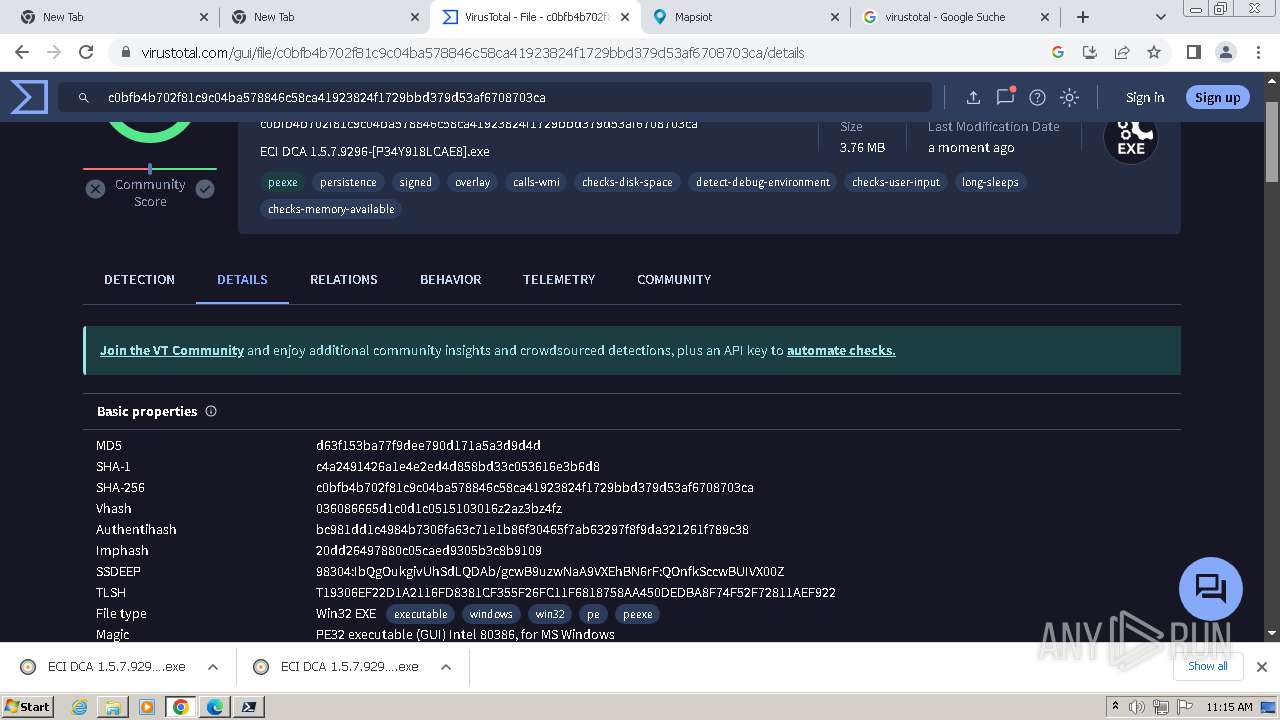Click the Sign up button
Screen dimensions: 1280x720
pos(1217,97)
